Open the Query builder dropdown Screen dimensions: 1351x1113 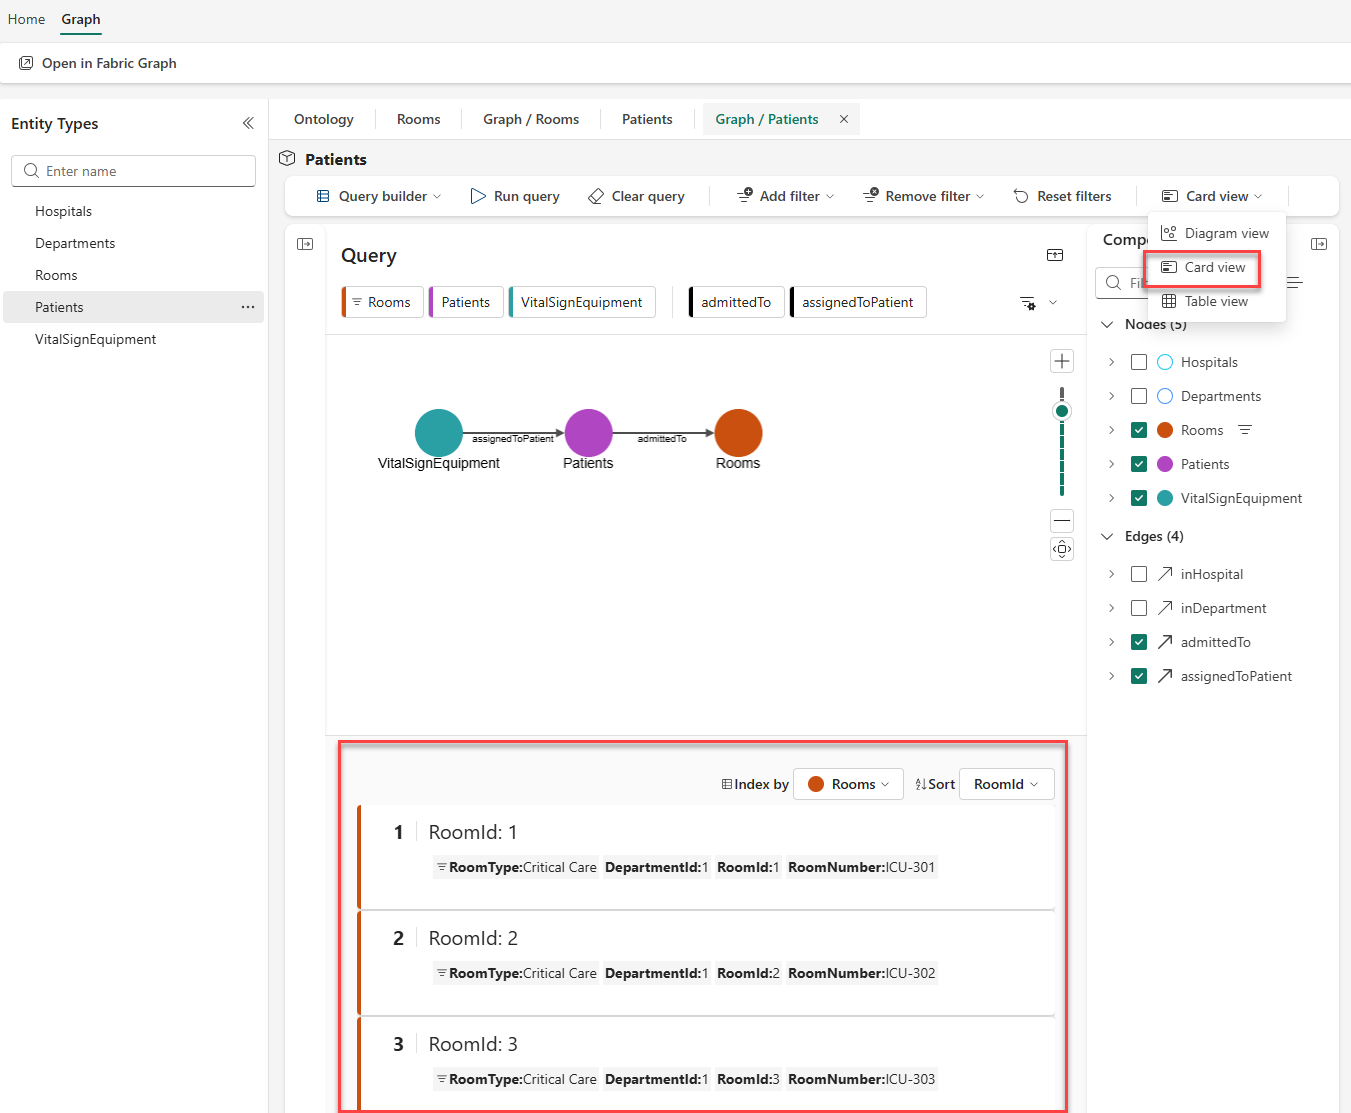[x=379, y=196]
